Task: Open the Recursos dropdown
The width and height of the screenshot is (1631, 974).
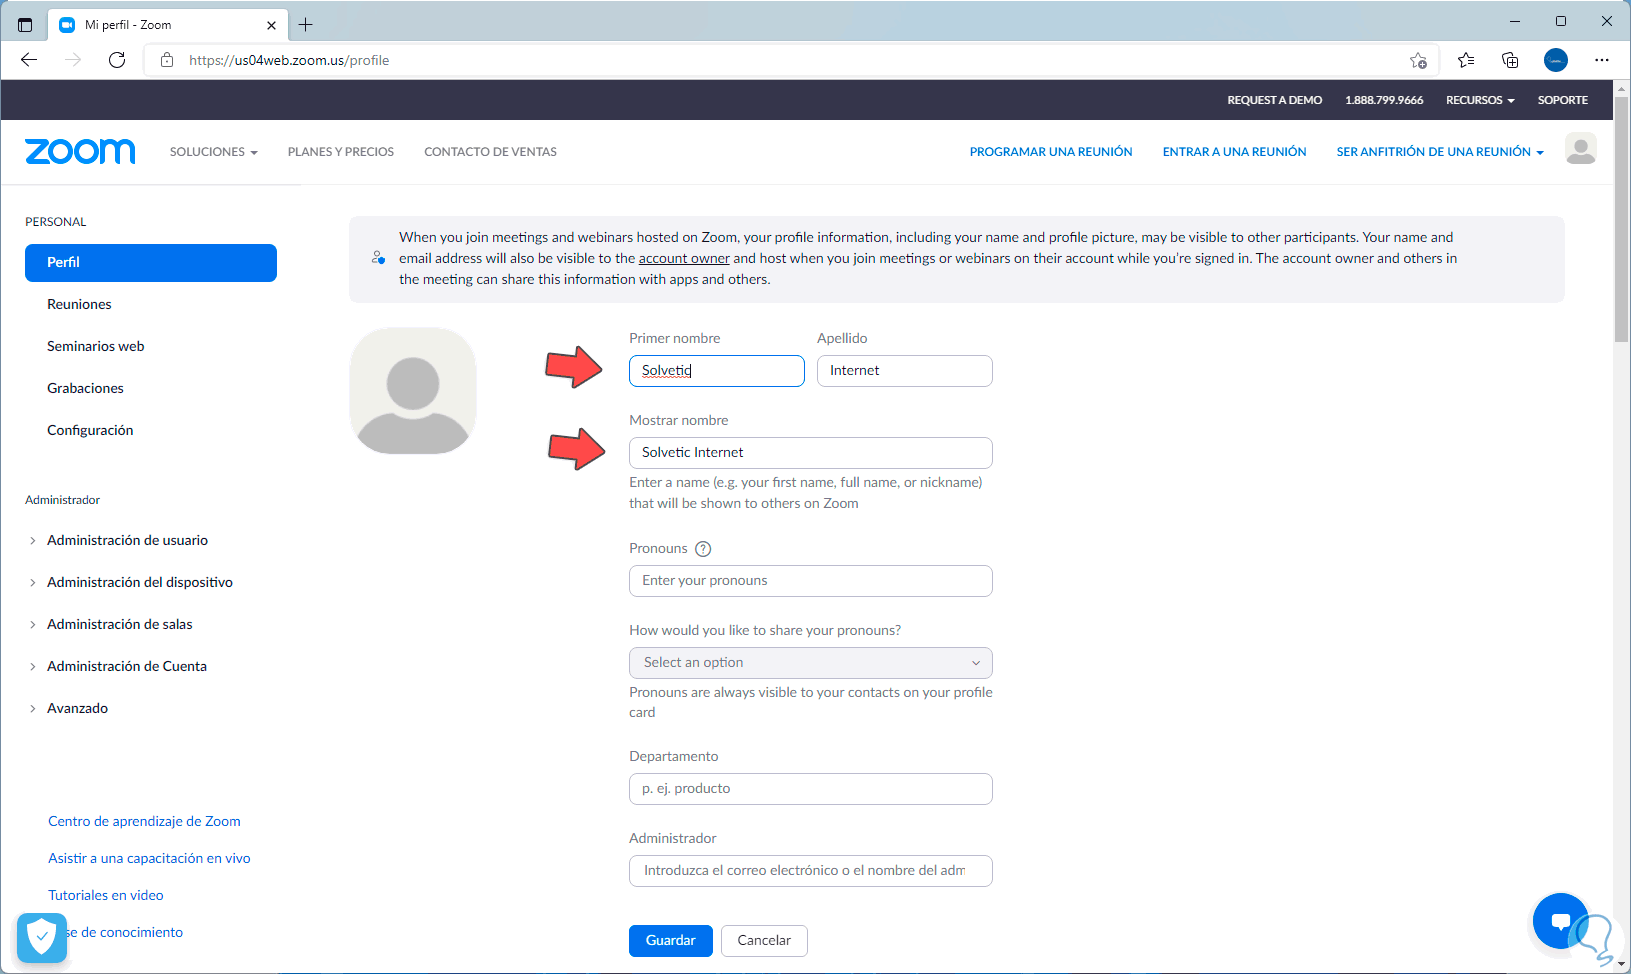Action: [x=1480, y=100]
